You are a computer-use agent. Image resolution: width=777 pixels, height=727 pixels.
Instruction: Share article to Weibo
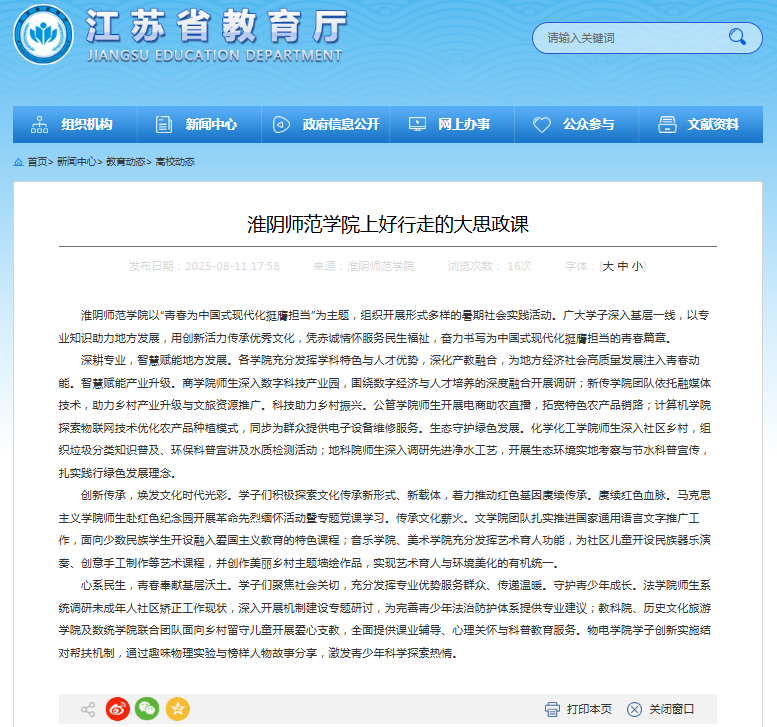[x=118, y=709]
